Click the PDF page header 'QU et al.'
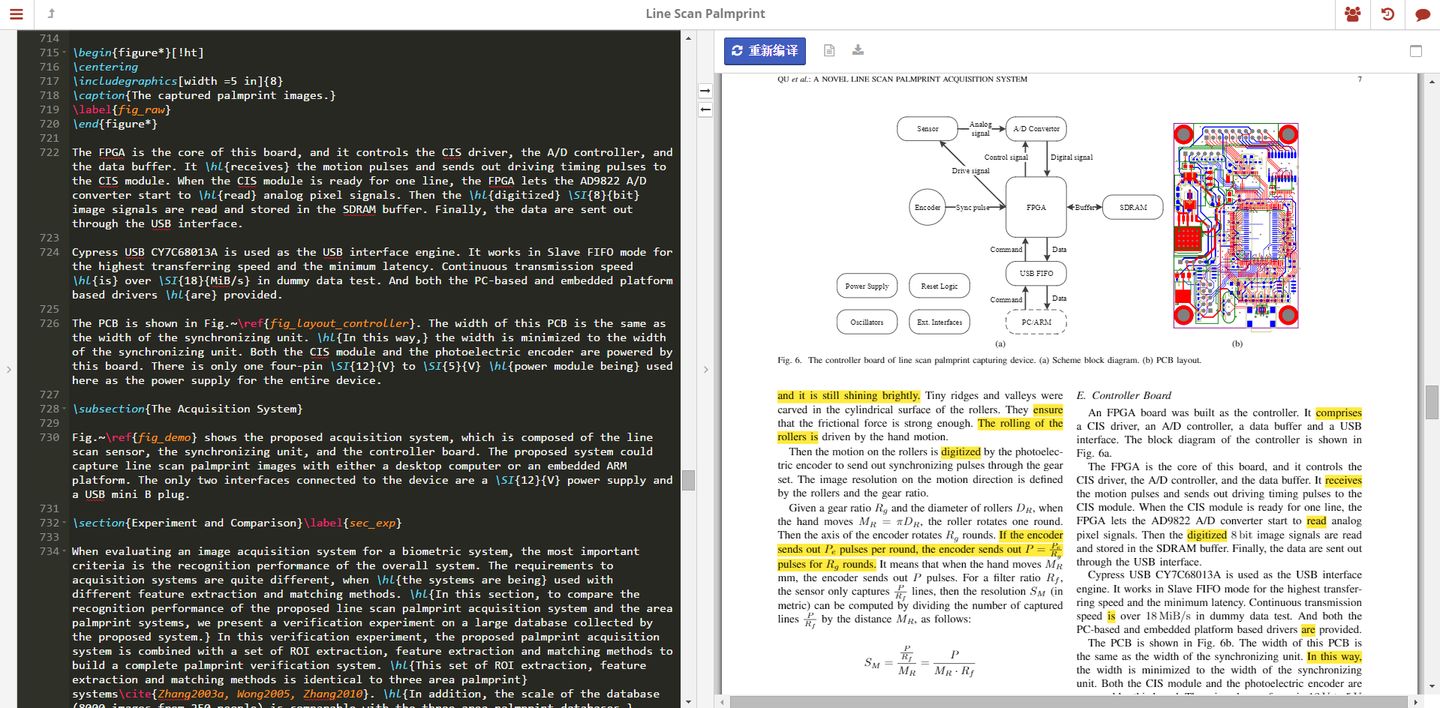Screen dimensions: 1440x708 pos(902,79)
